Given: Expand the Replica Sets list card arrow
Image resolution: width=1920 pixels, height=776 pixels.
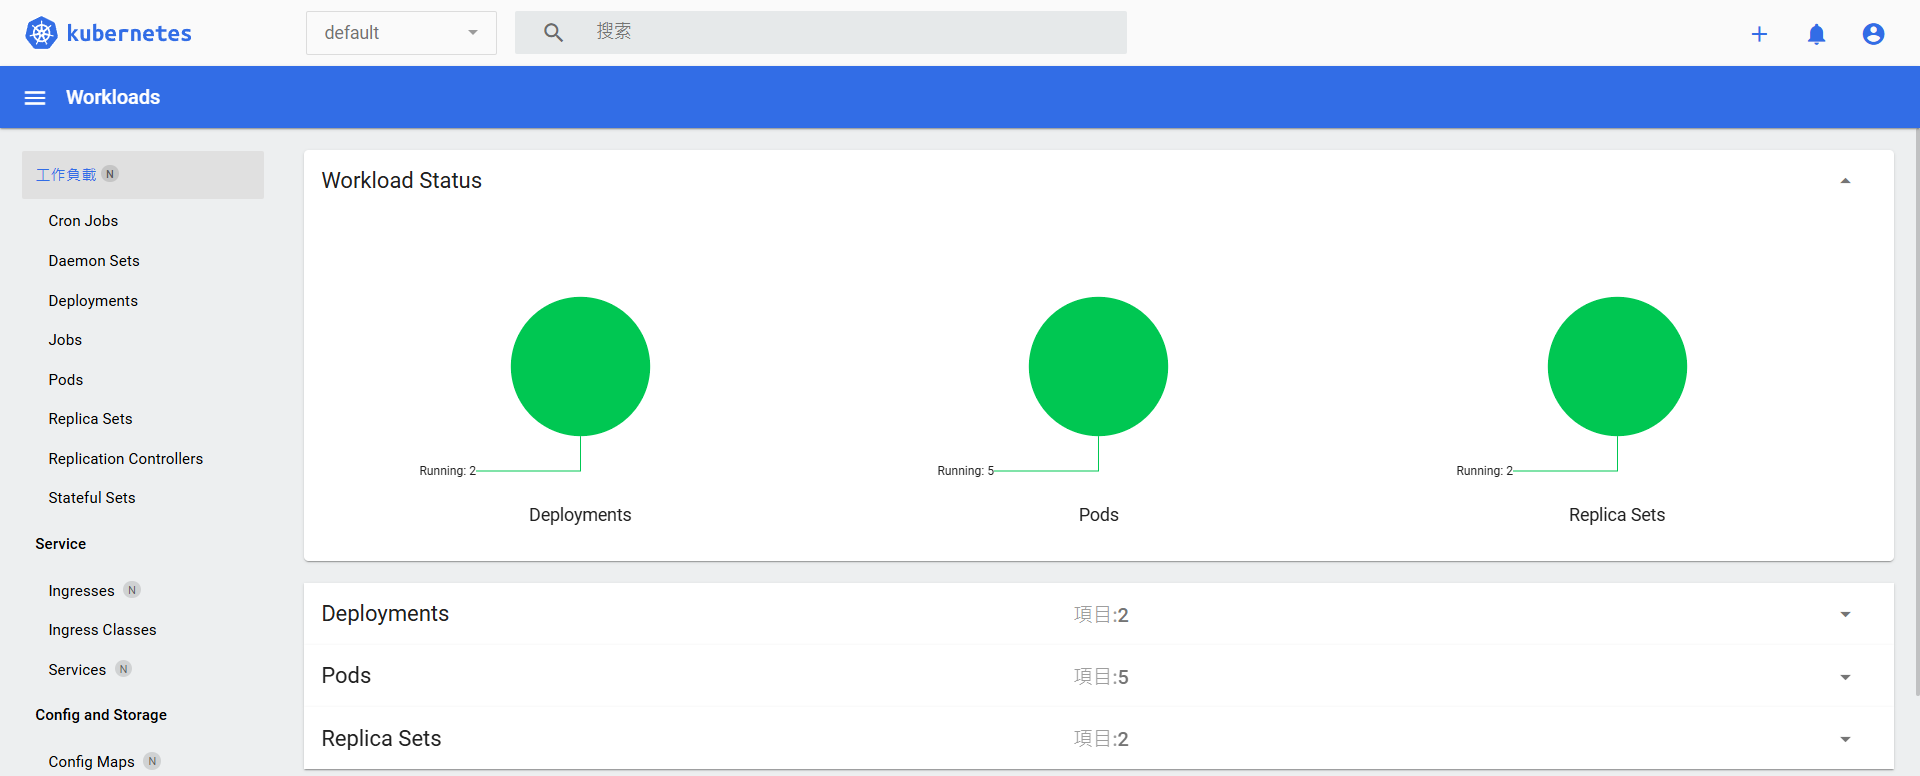Looking at the screenshot, I should pos(1845,739).
